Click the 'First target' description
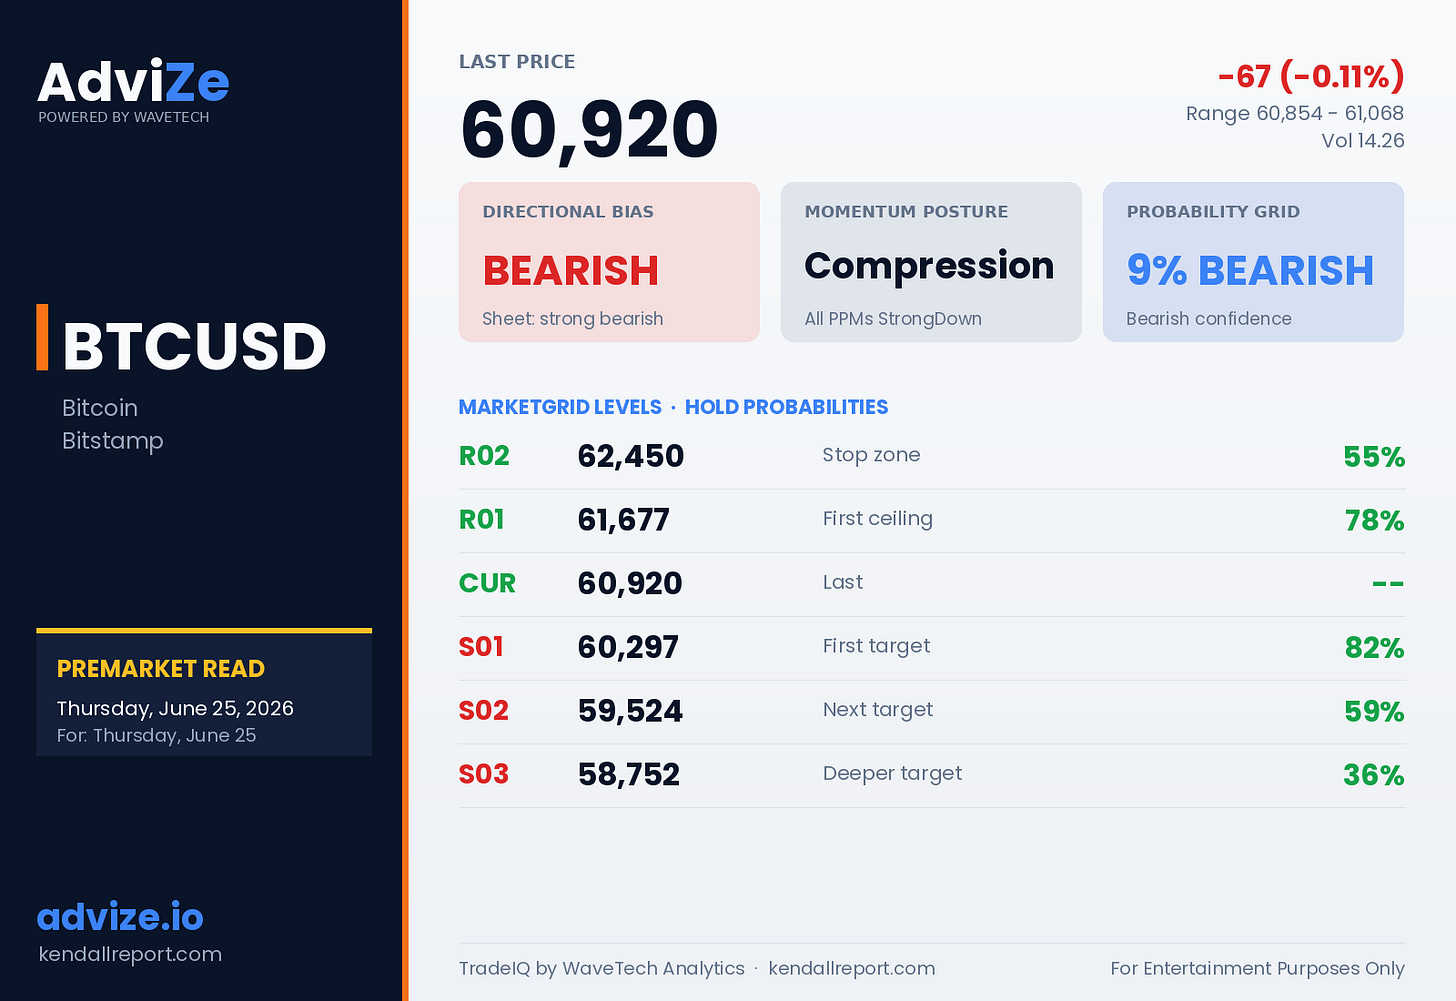The height and width of the screenshot is (1001, 1456). (876, 646)
